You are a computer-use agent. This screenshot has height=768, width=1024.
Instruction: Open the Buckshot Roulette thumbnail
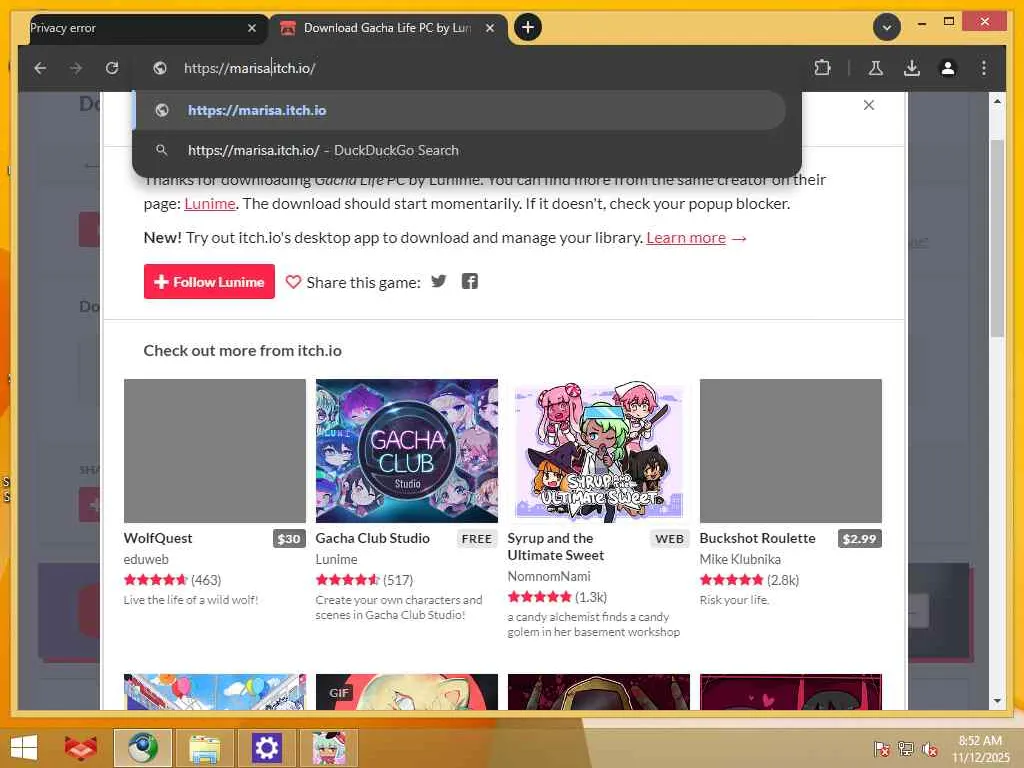(x=791, y=451)
